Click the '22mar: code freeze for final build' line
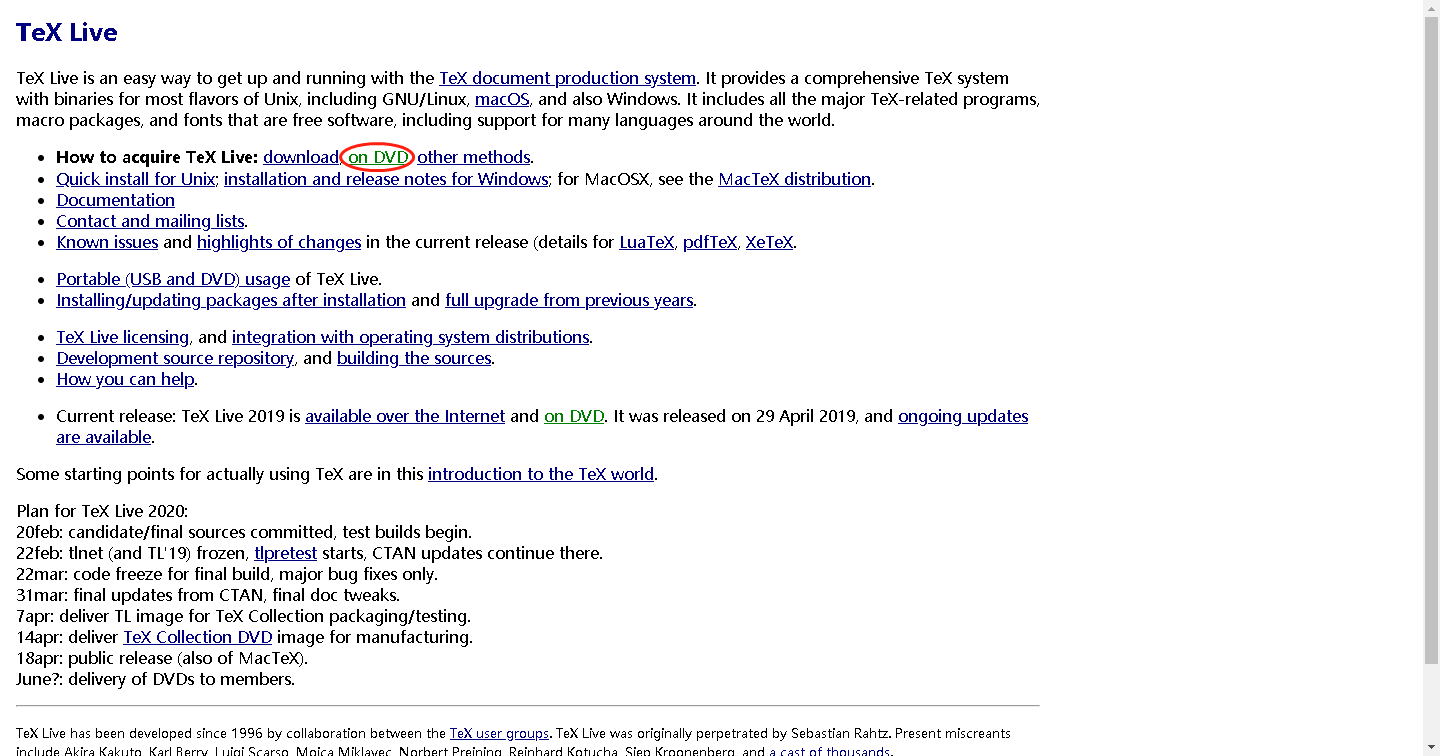The height and width of the screenshot is (756, 1440). click(x=227, y=574)
